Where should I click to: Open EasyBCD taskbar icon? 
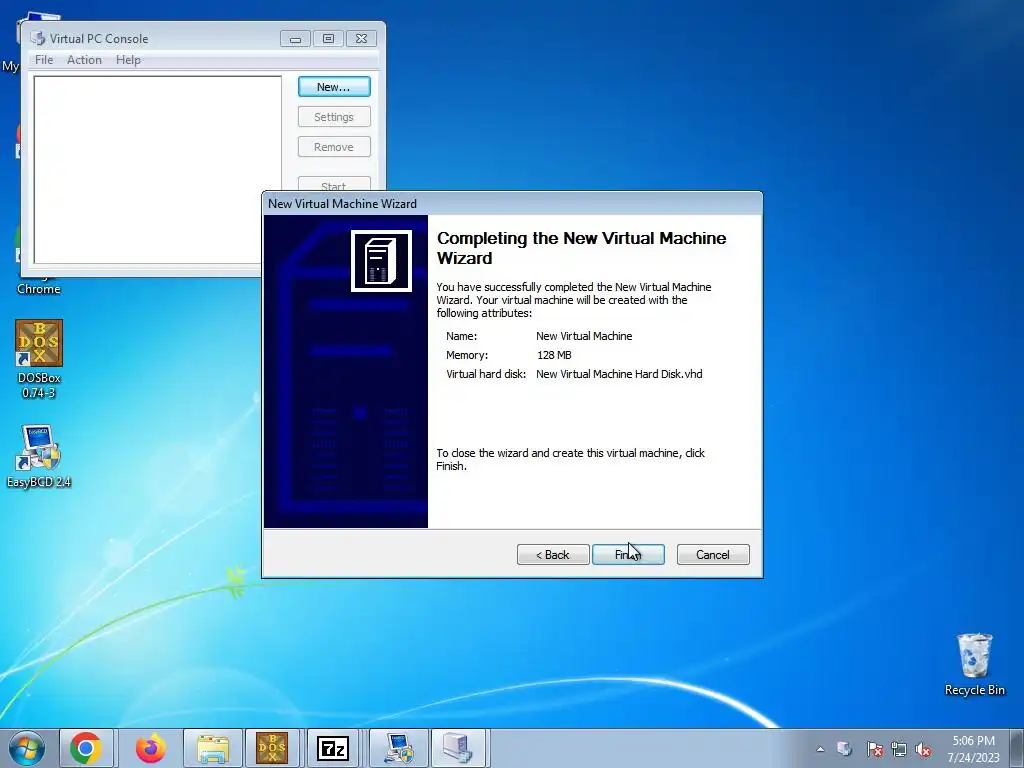pyautogui.click(x=399, y=748)
